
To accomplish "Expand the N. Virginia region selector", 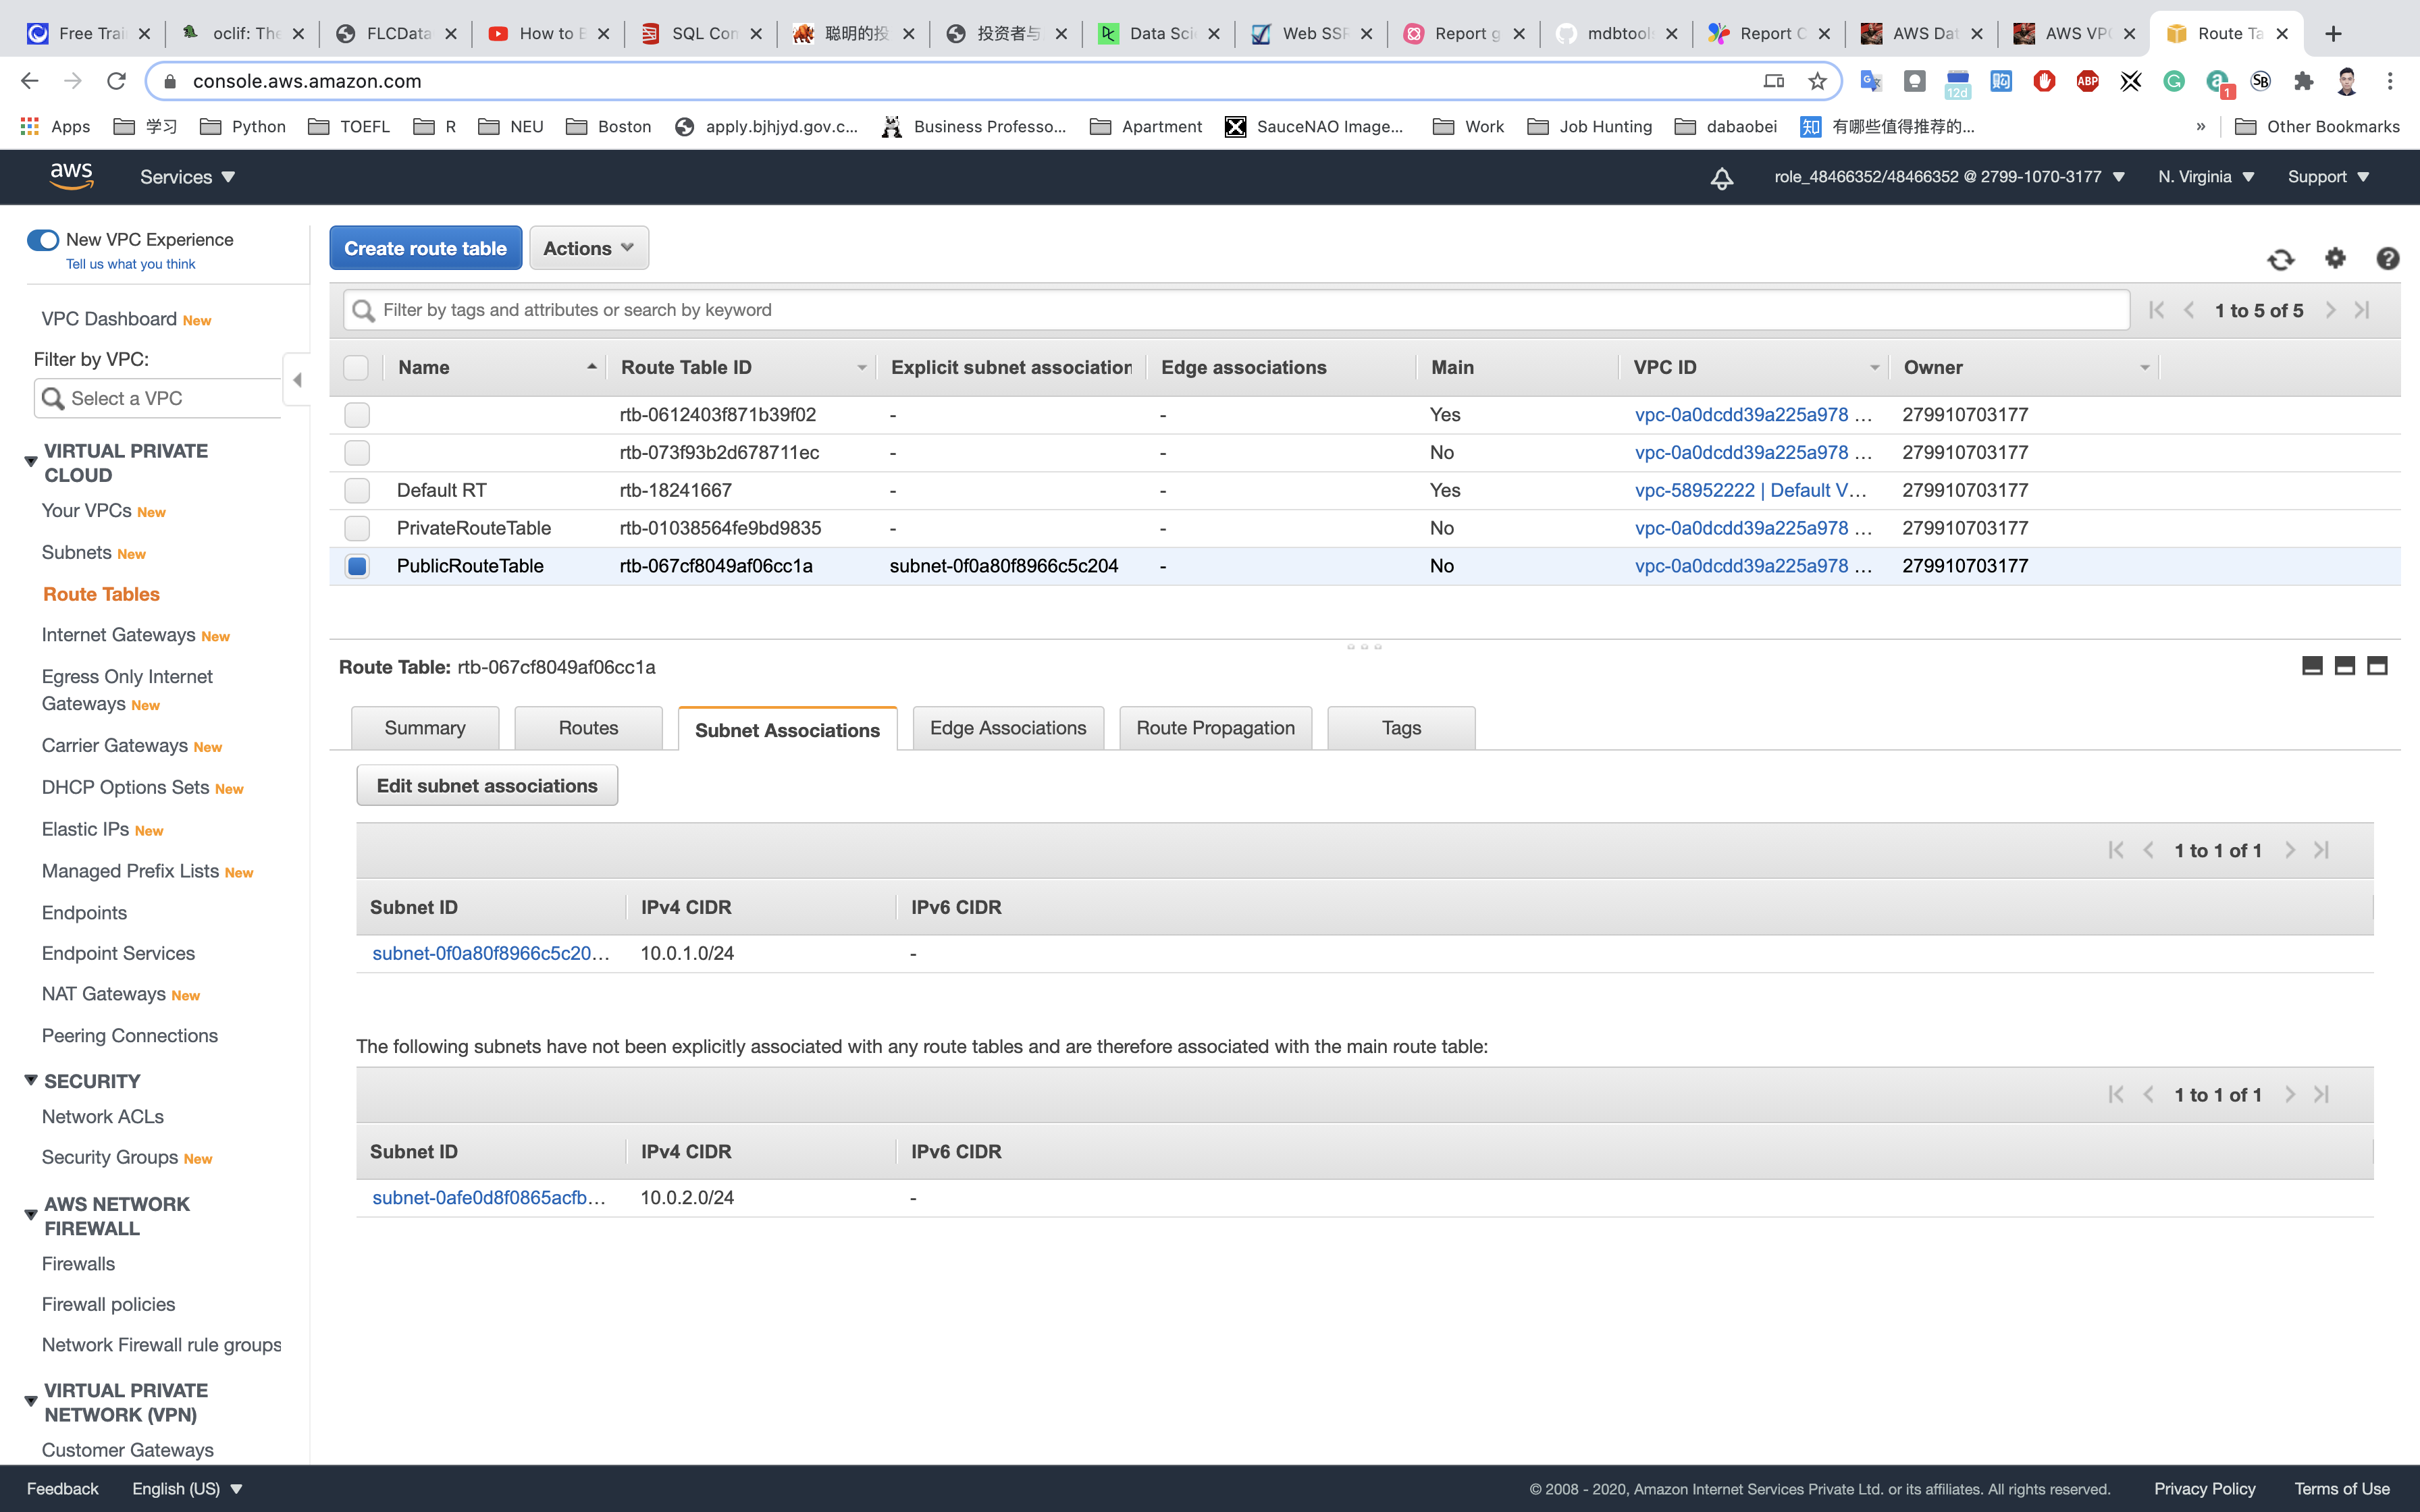I will click(2205, 177).
